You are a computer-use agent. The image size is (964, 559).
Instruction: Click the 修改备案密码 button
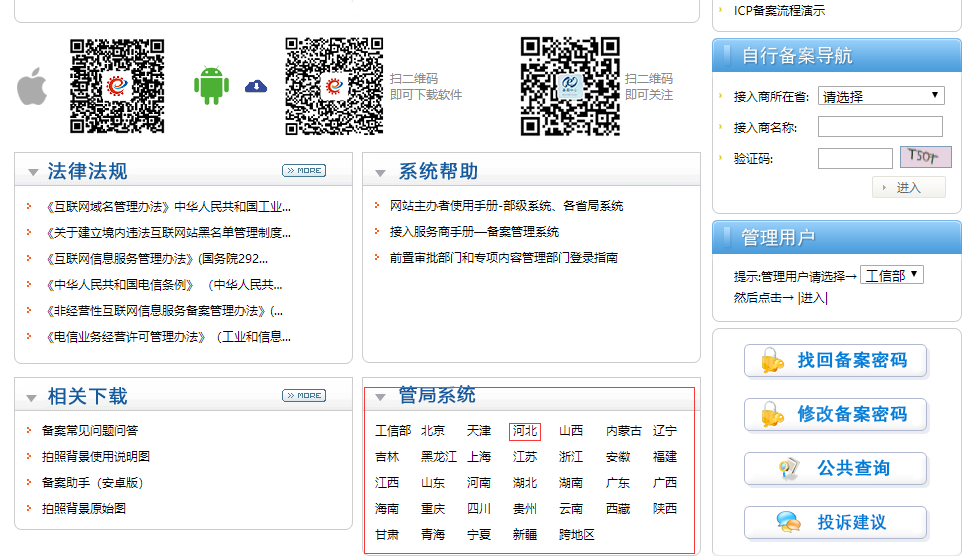(x=836, y=415)
